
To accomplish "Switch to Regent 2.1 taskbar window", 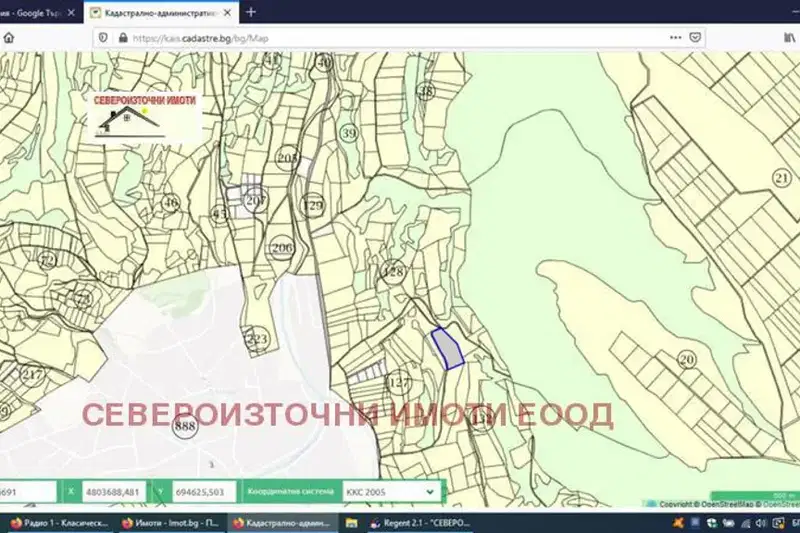I will click(x=420, y=523).
